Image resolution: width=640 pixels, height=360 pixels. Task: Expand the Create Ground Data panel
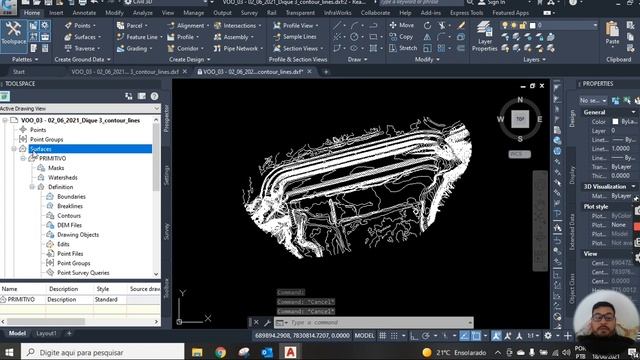pos(82,60)
